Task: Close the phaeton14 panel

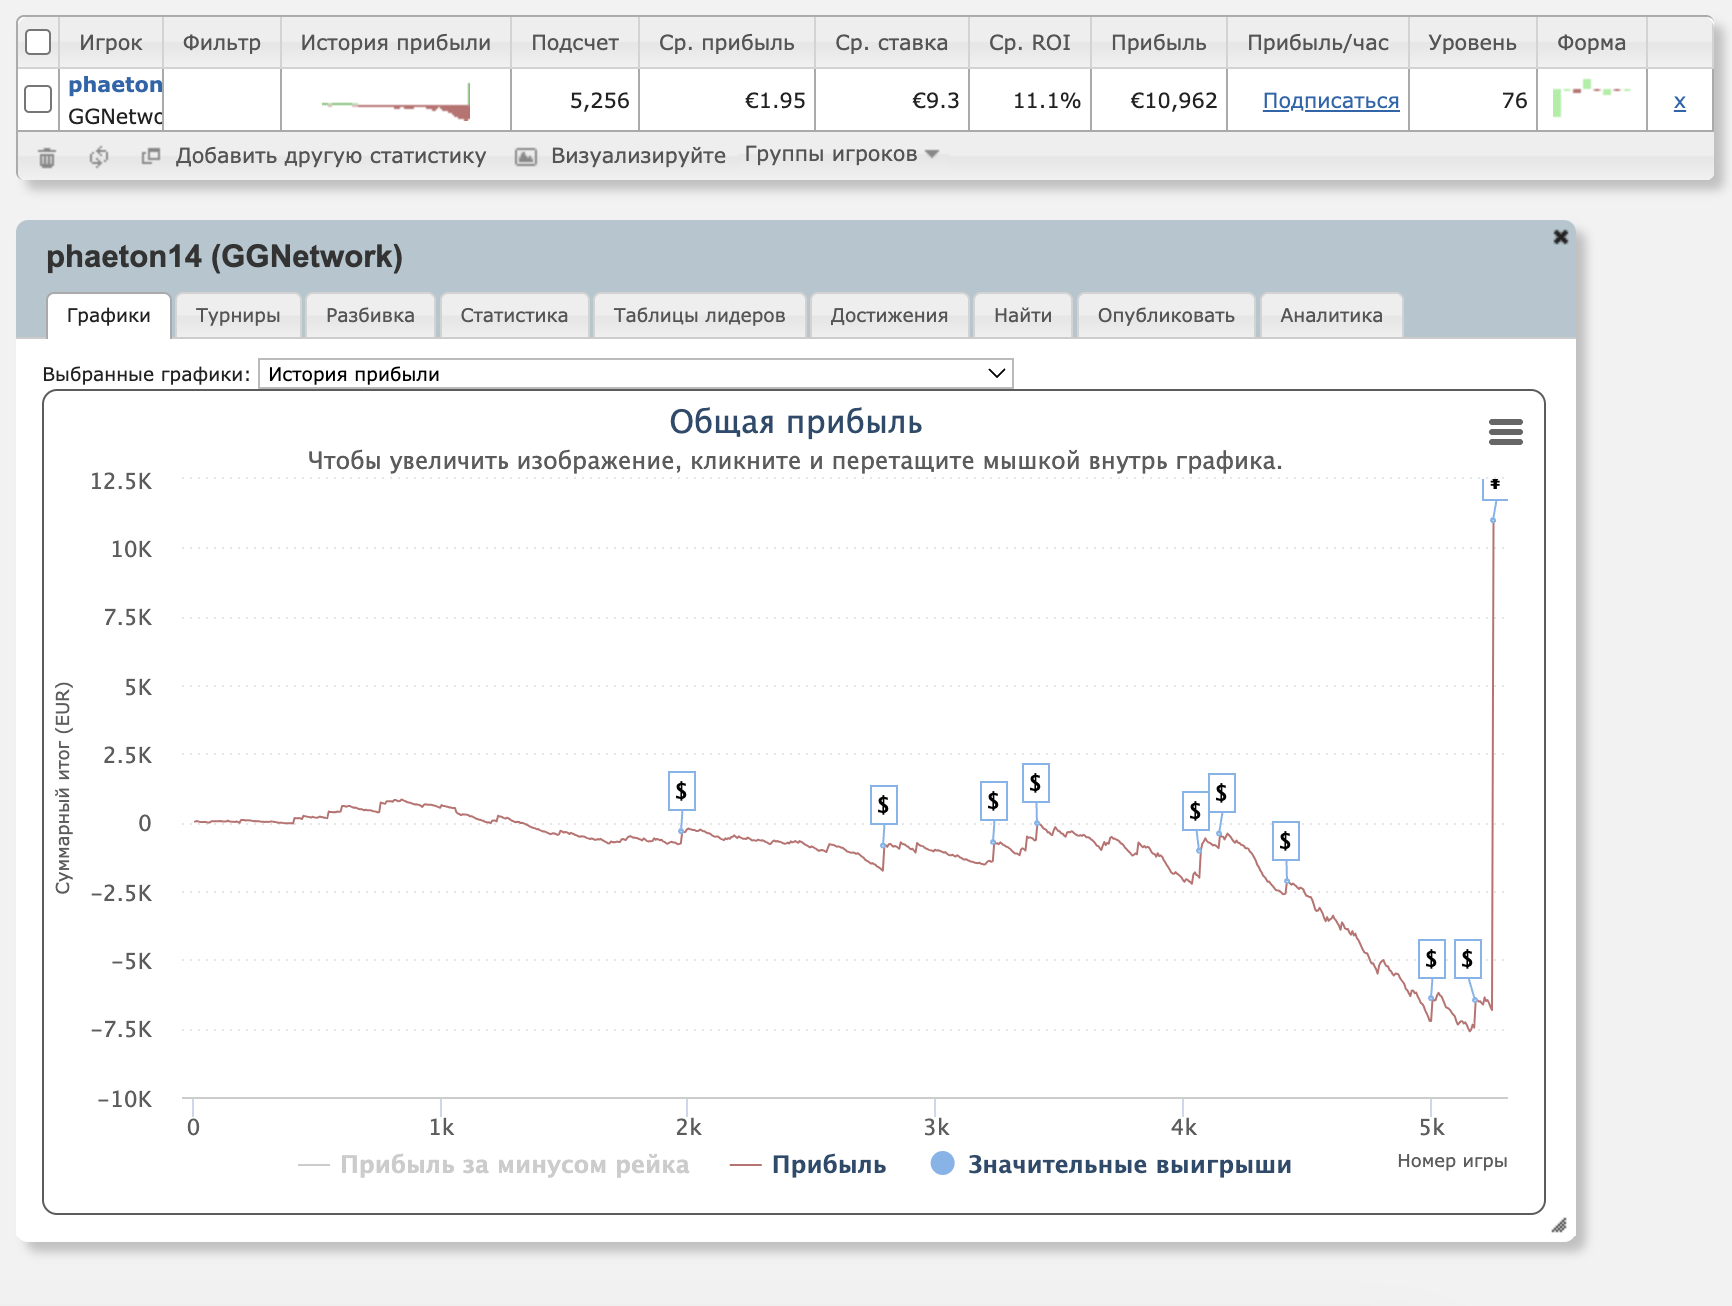Action: [1560, 237]
